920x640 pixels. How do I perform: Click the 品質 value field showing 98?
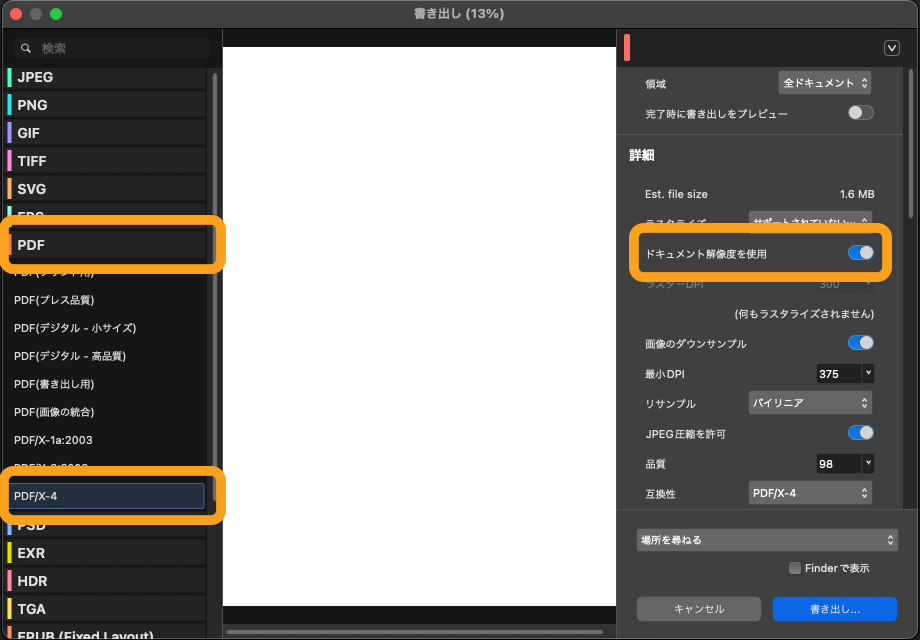(838, 463)
